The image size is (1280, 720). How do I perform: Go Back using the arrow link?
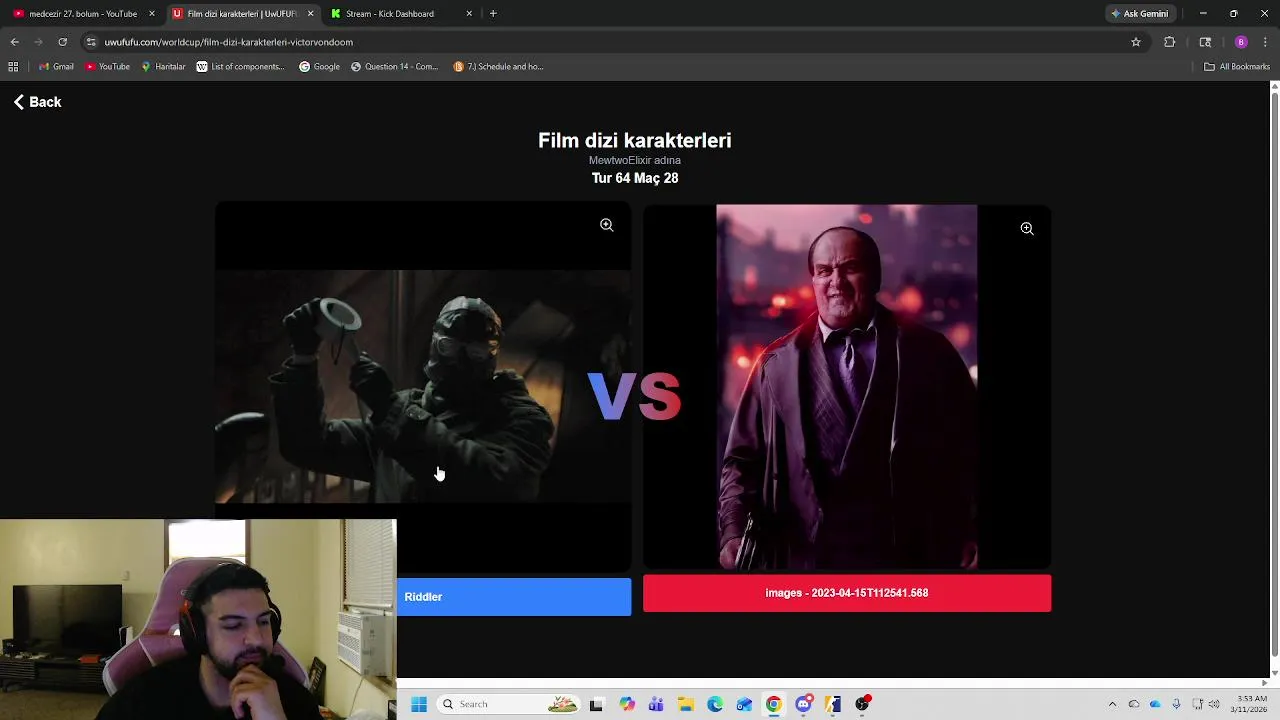[x=37, y=102]
